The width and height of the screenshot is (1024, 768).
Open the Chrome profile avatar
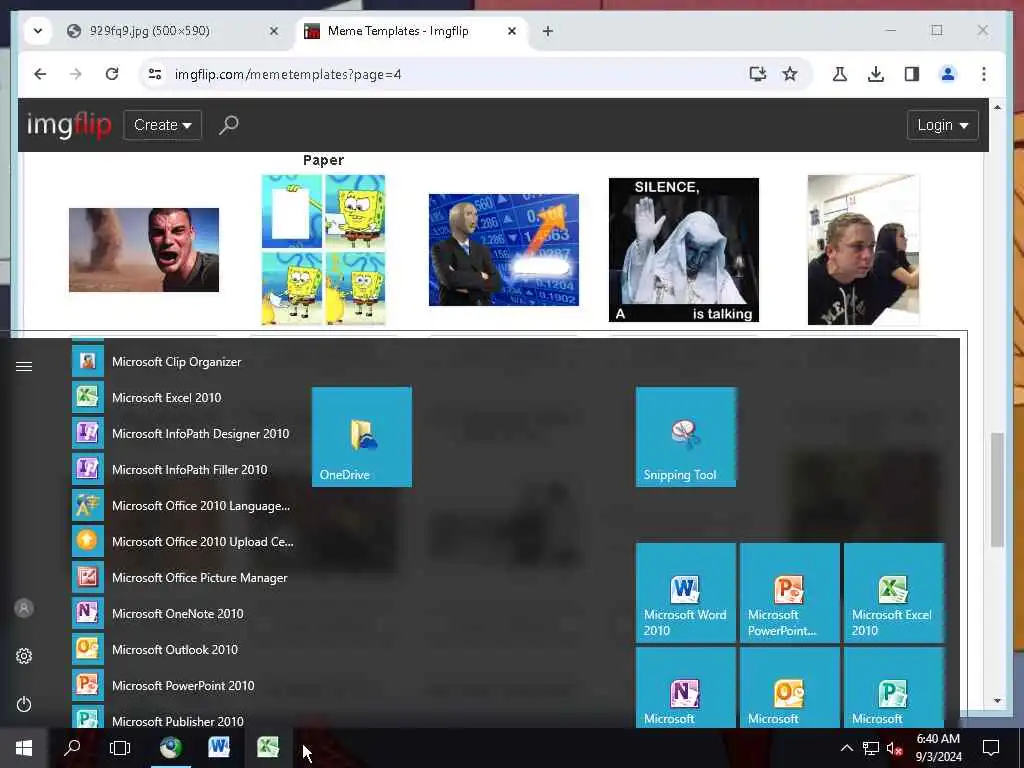(948, 74)
